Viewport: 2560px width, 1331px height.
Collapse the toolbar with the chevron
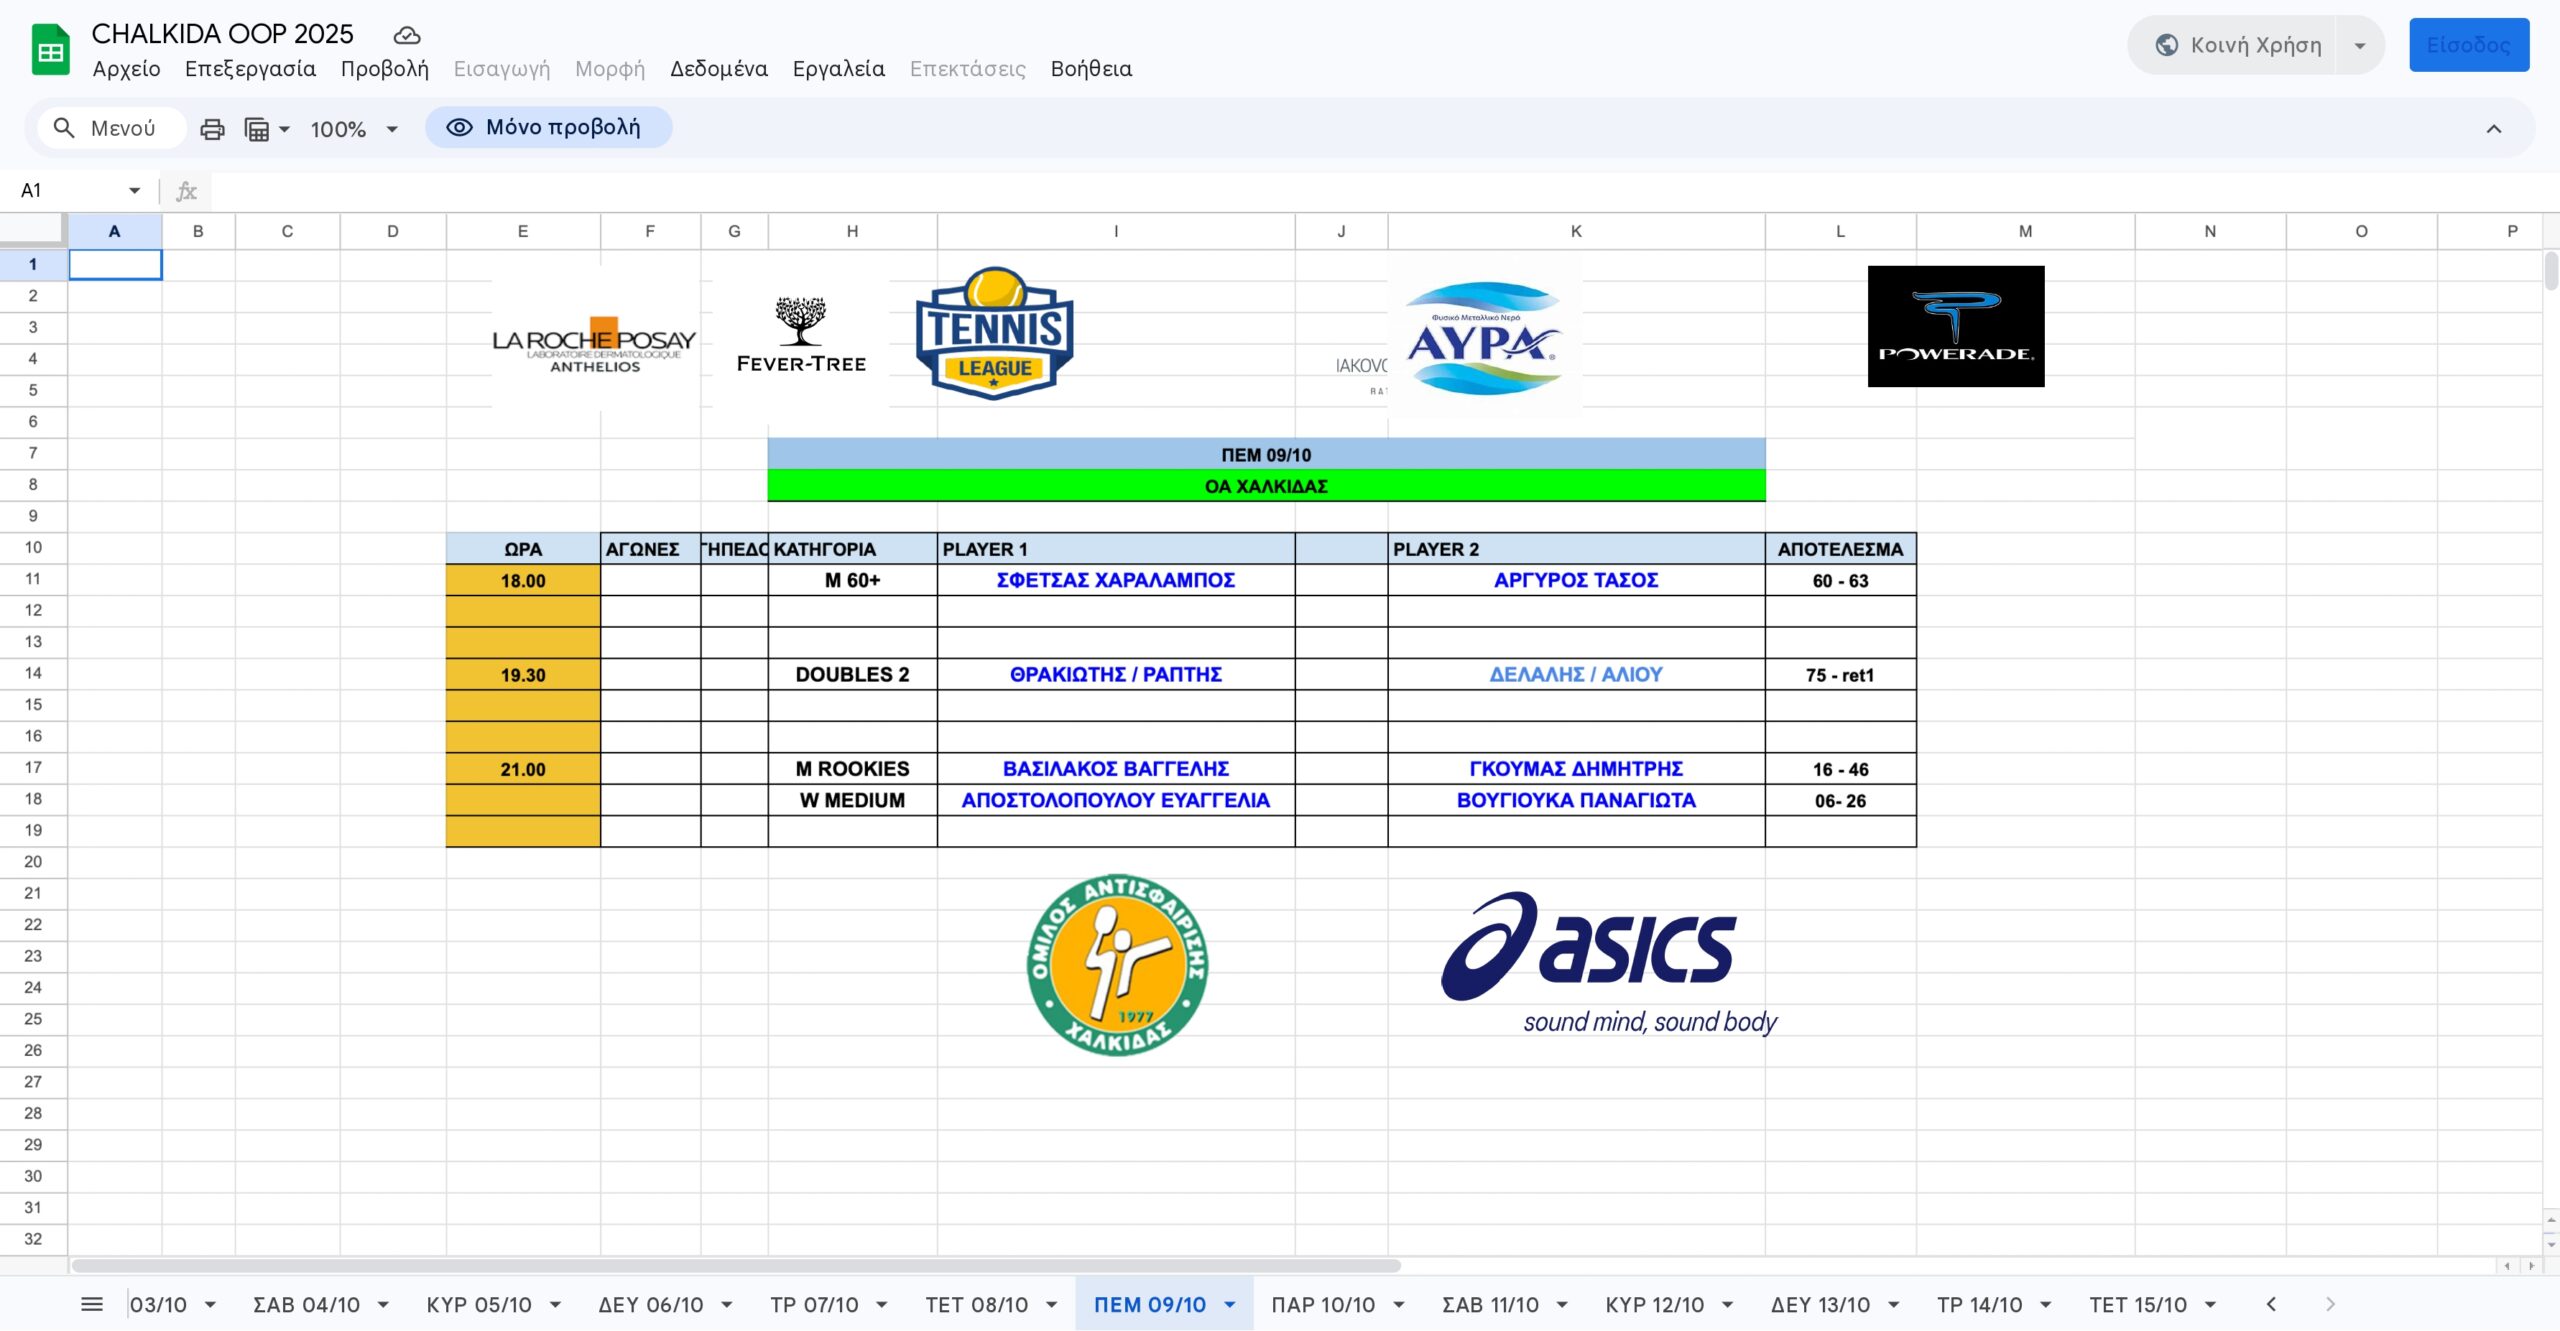pos(2493,129)
